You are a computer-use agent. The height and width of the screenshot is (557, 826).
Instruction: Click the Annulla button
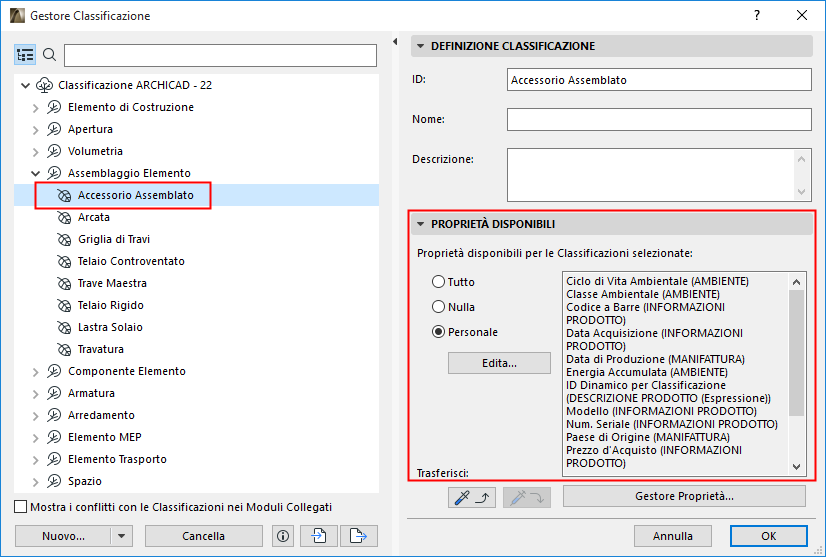673,536
